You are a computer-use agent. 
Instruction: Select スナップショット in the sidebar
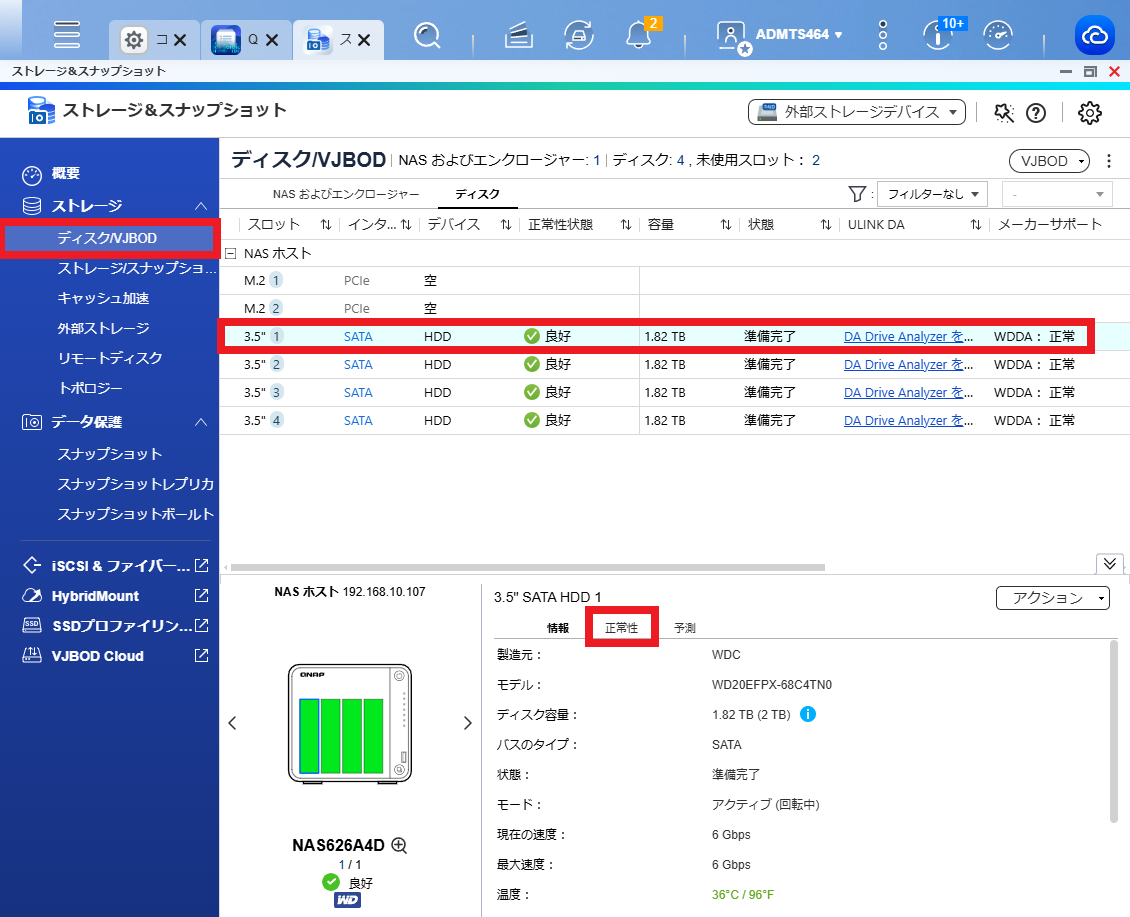[110, 454]
